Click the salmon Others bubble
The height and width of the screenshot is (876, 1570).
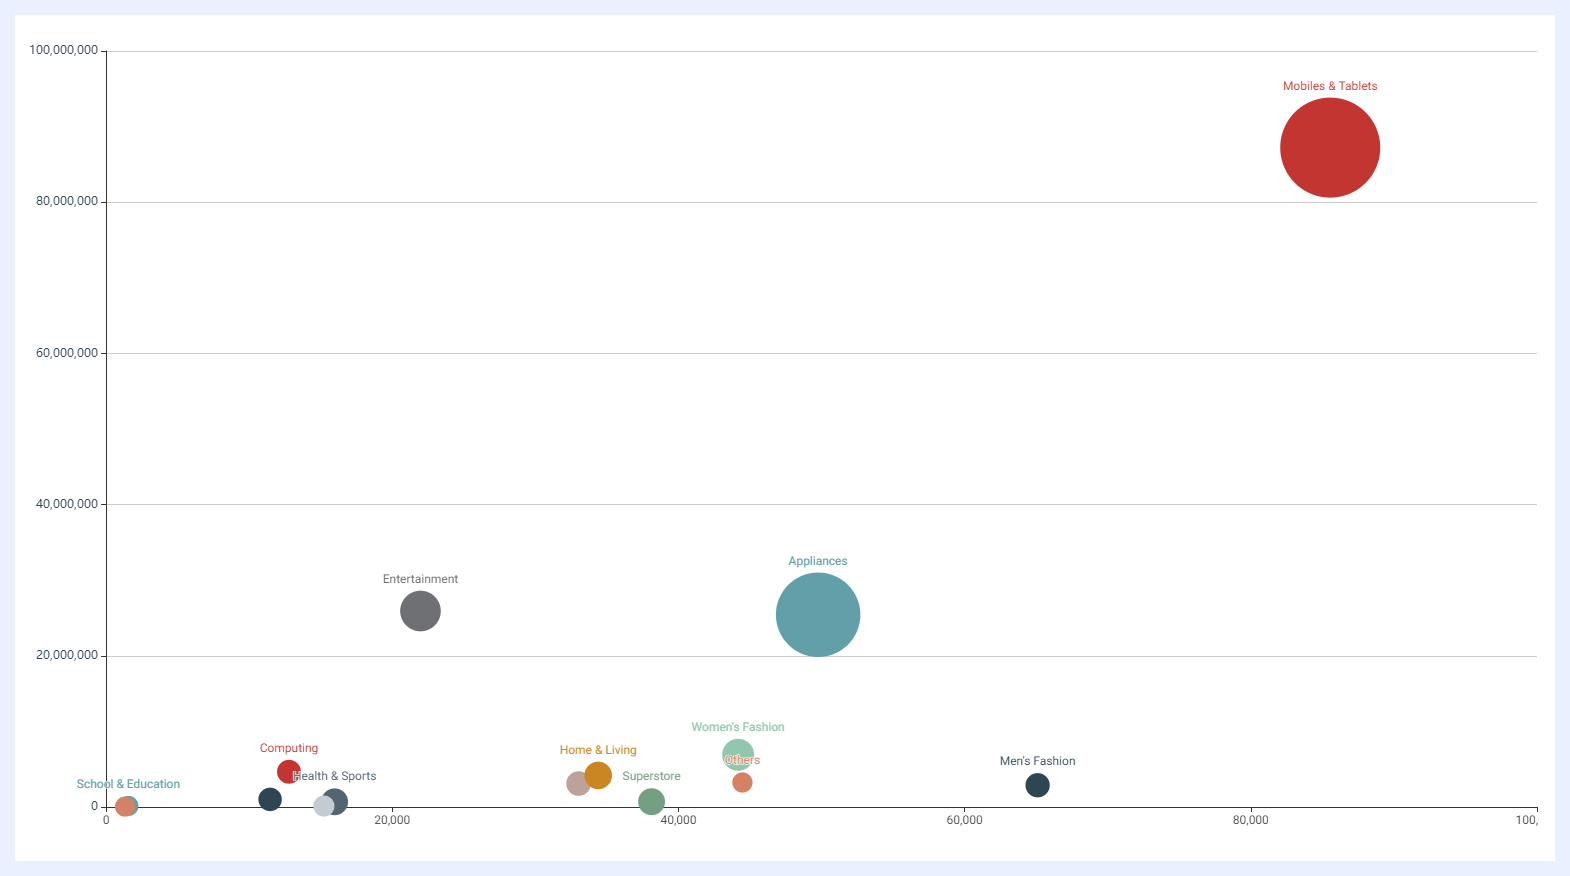click(x=742, y=782)
